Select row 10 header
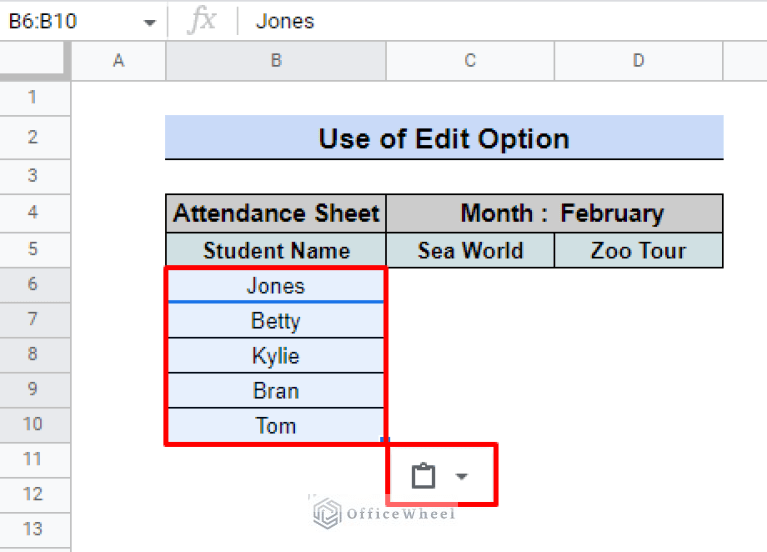767x552 pixels. [35, 425]
